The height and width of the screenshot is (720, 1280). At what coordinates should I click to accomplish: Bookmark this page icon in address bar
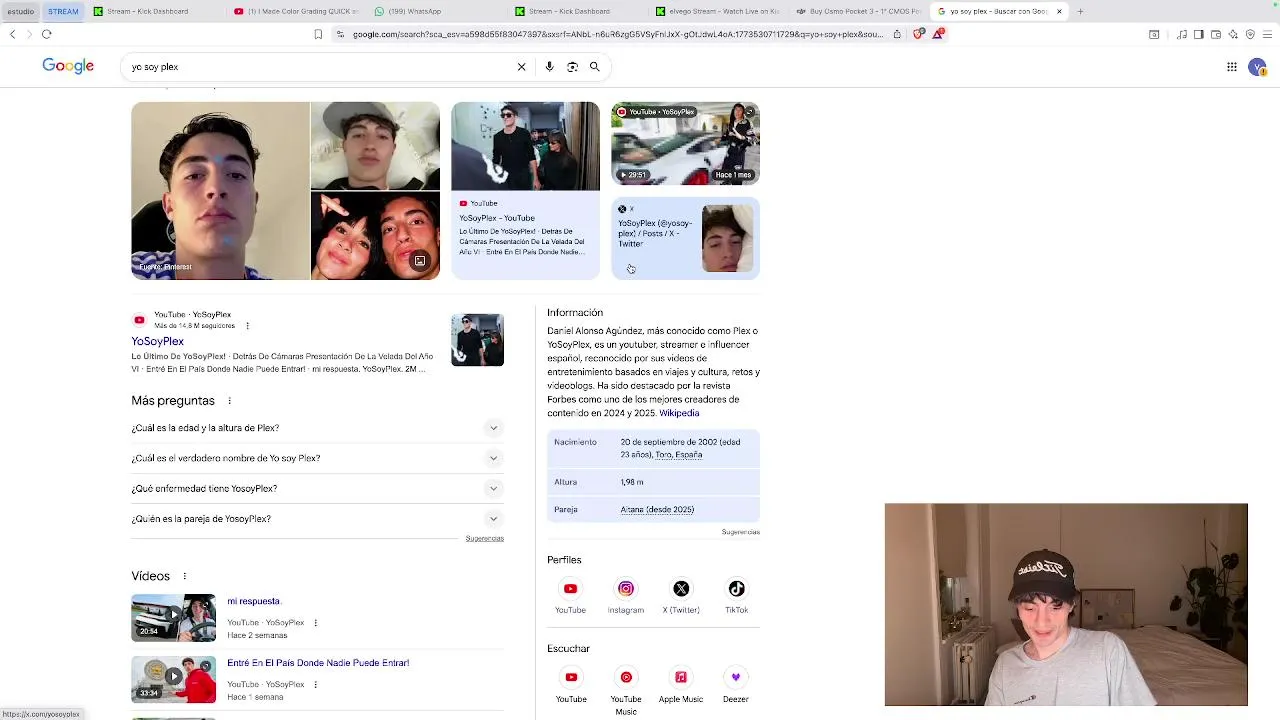coord(318,34)
